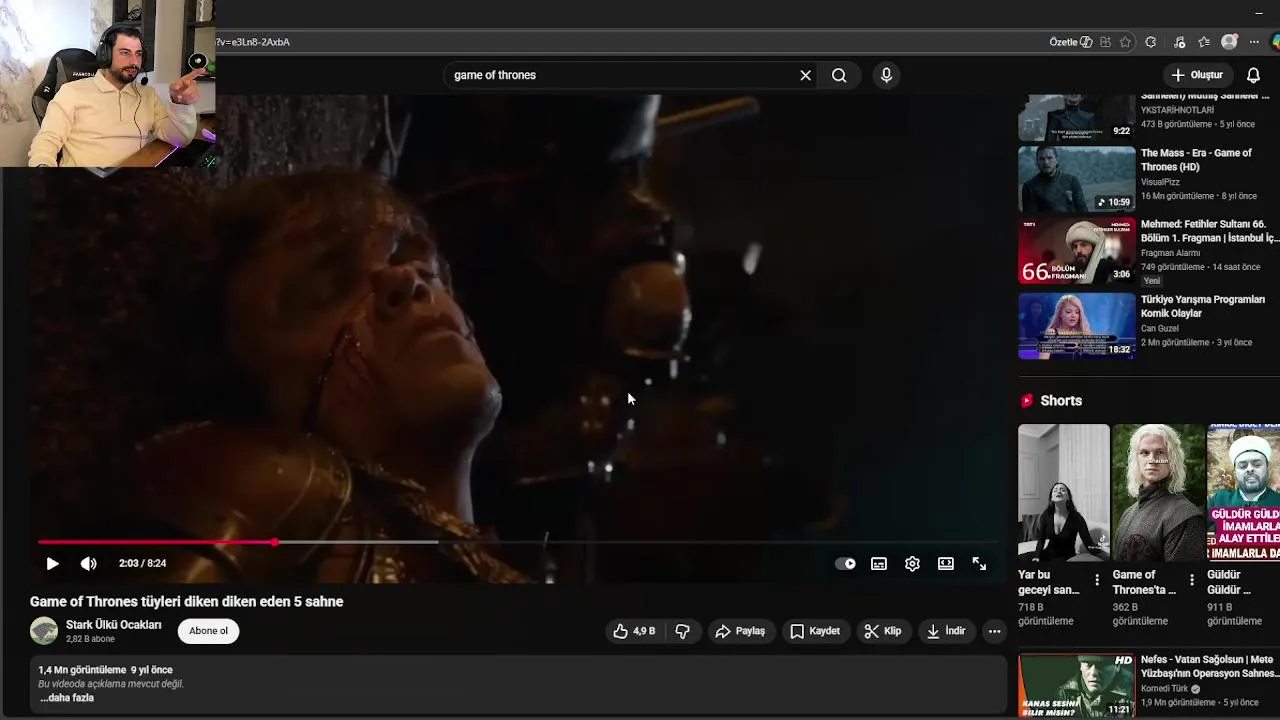Open the favorites list icon
Viewport: 1280px width, 720px height.
tap(1204, 42)
